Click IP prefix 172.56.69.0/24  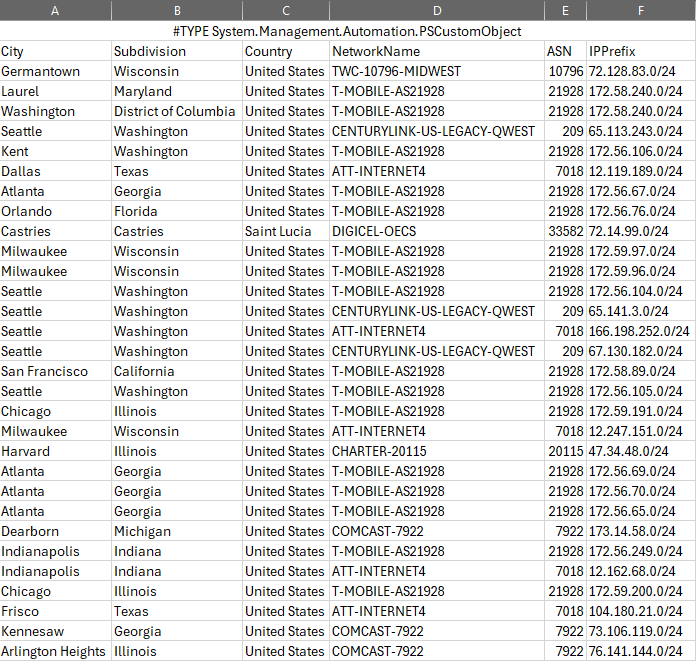coord(641,471)
